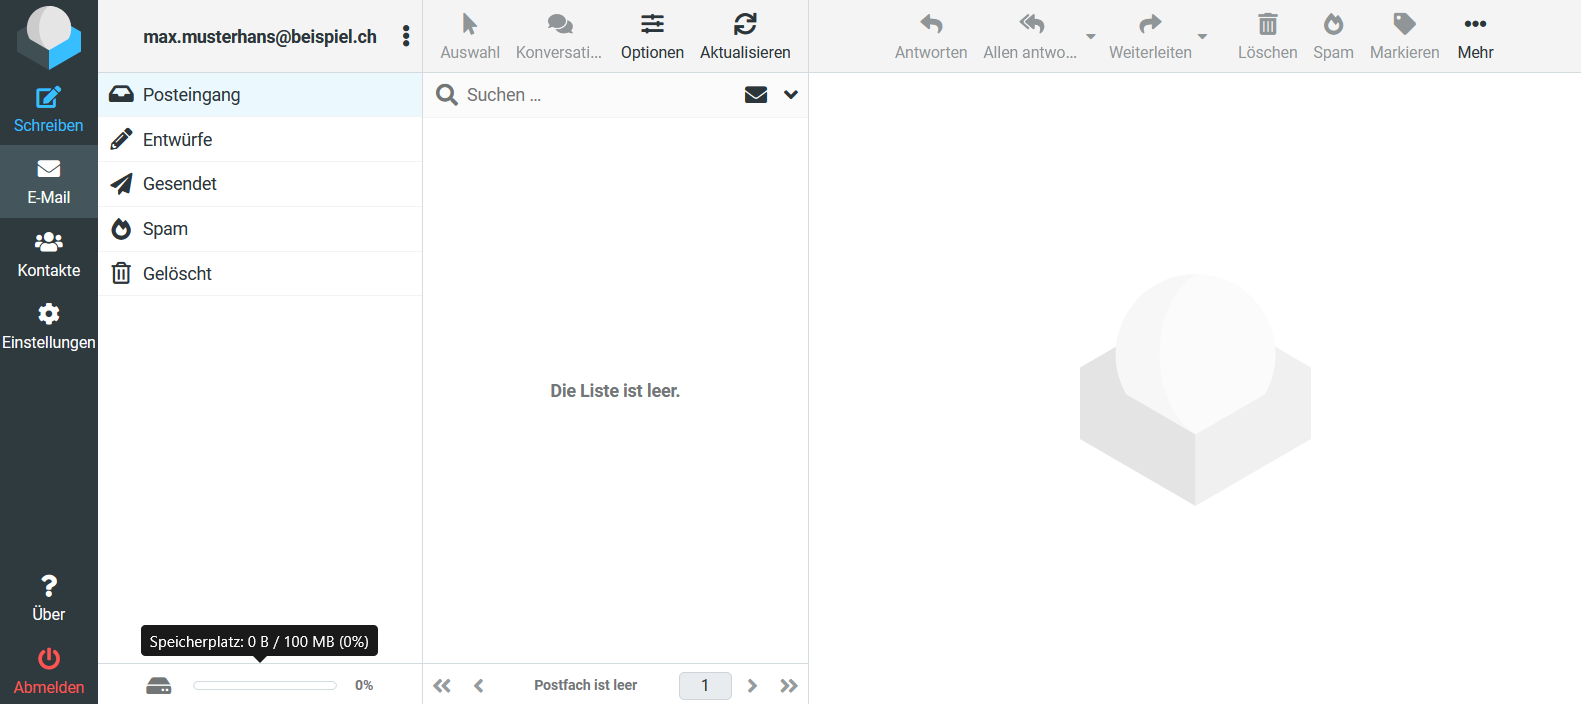Image resolution: width=1581 pixels, height=704 pixels.
Task: Open Einstellungen gear in sidebar
Action: (x=48, y=315)
